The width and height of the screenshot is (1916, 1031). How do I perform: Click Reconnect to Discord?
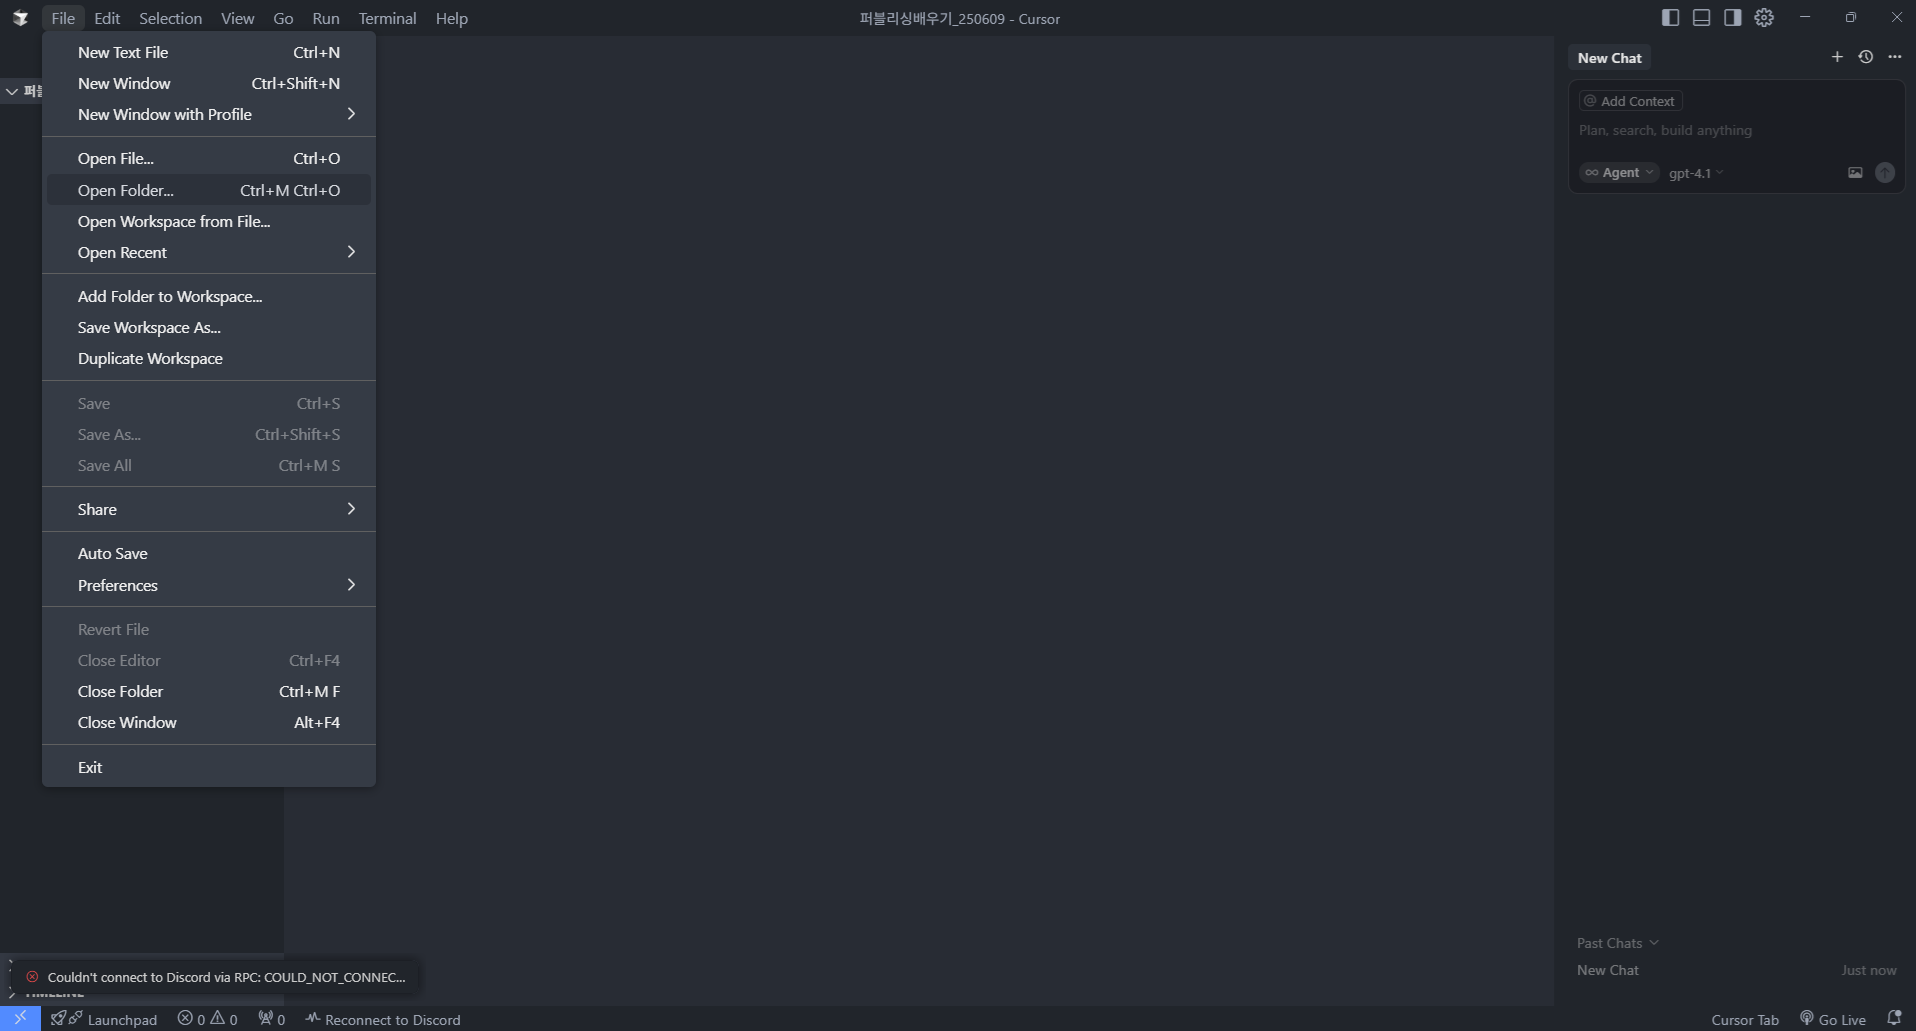click(x=383, y=1019)
